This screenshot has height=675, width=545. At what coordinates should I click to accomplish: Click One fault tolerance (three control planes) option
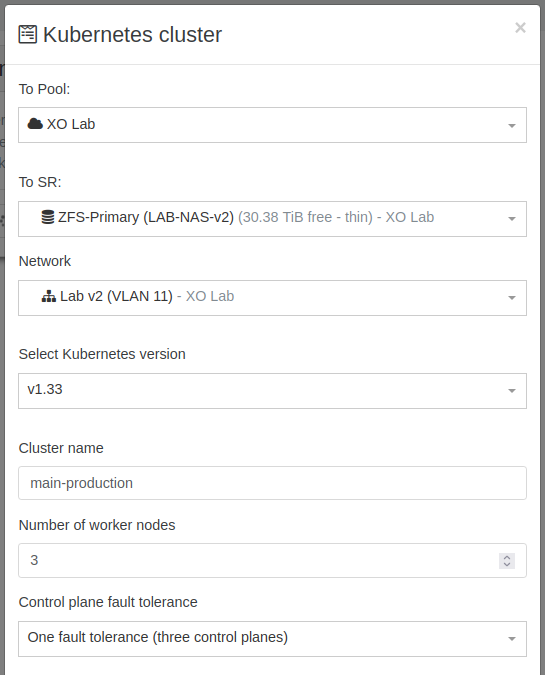158,637
